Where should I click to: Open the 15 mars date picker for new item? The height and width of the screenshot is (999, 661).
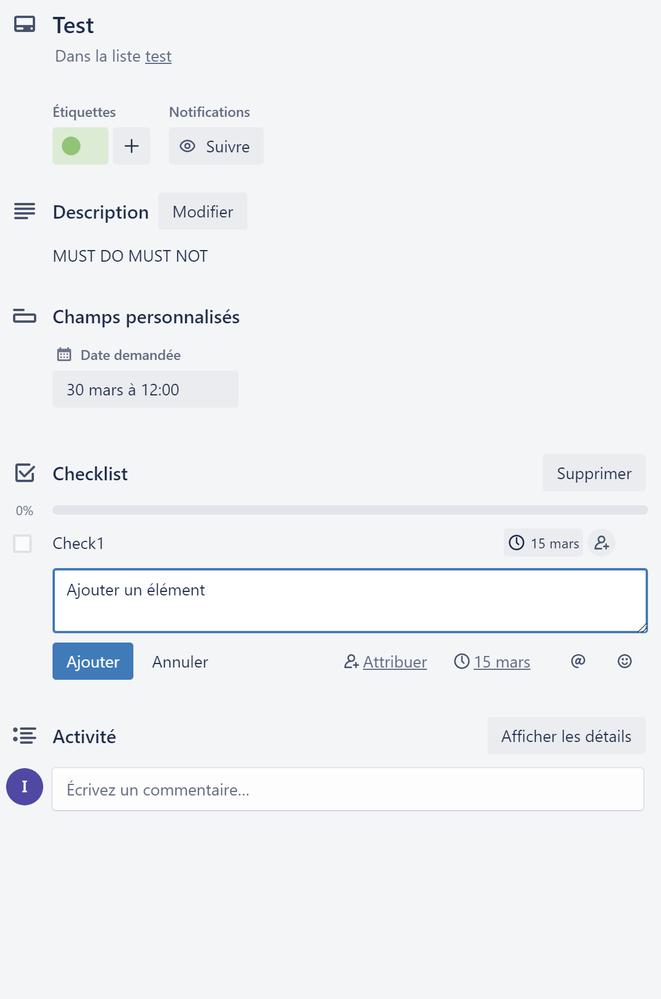(492, 662)
